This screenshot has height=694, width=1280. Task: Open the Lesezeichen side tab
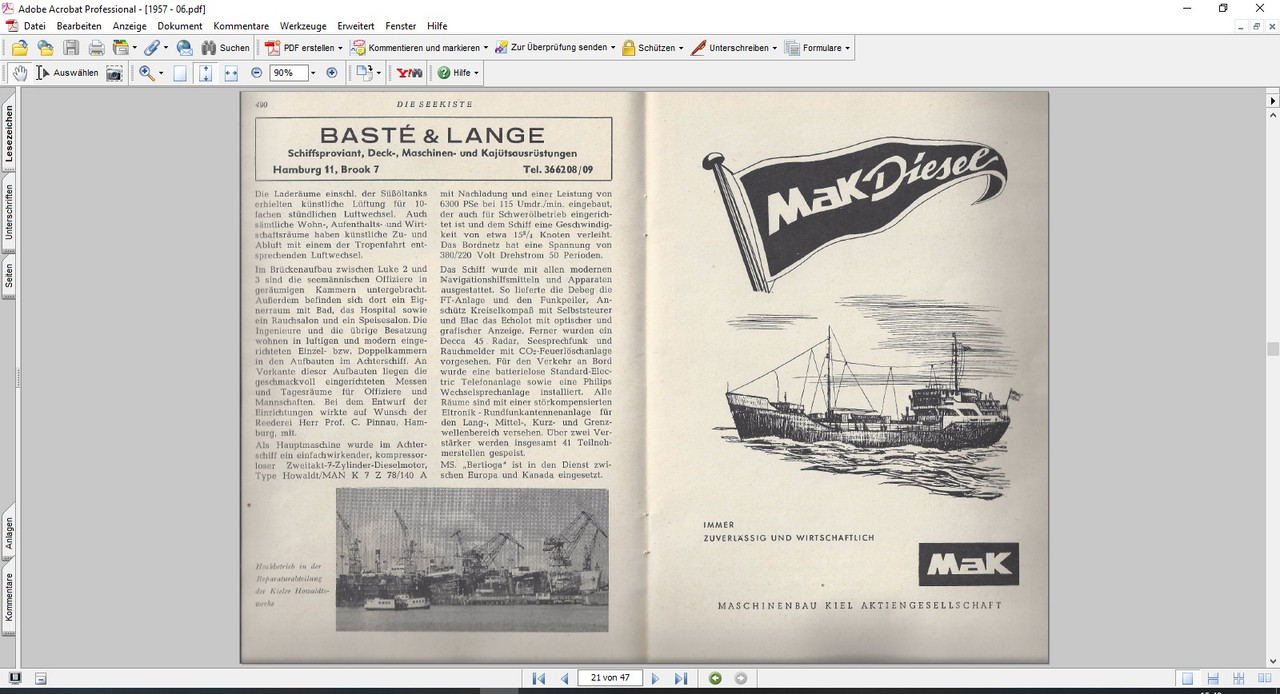9,134
